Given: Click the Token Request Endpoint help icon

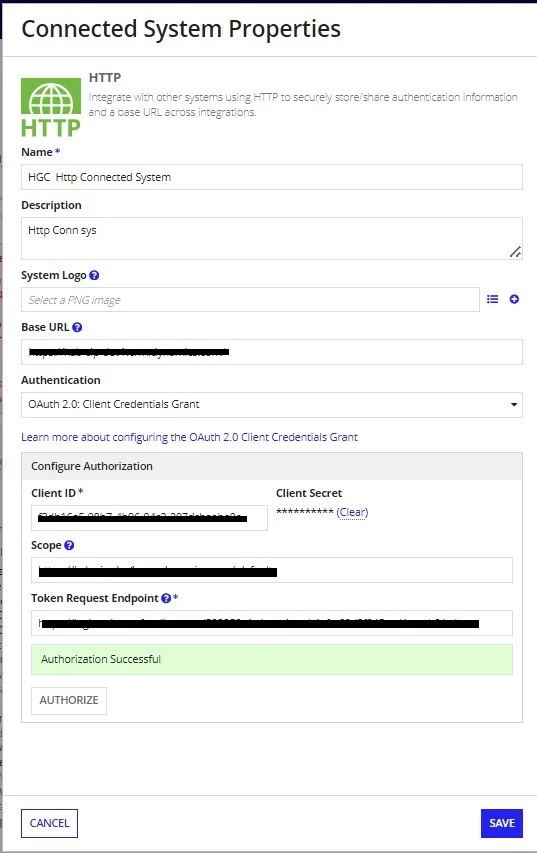Looking at the screenshot, I should (x=166, y=598).
